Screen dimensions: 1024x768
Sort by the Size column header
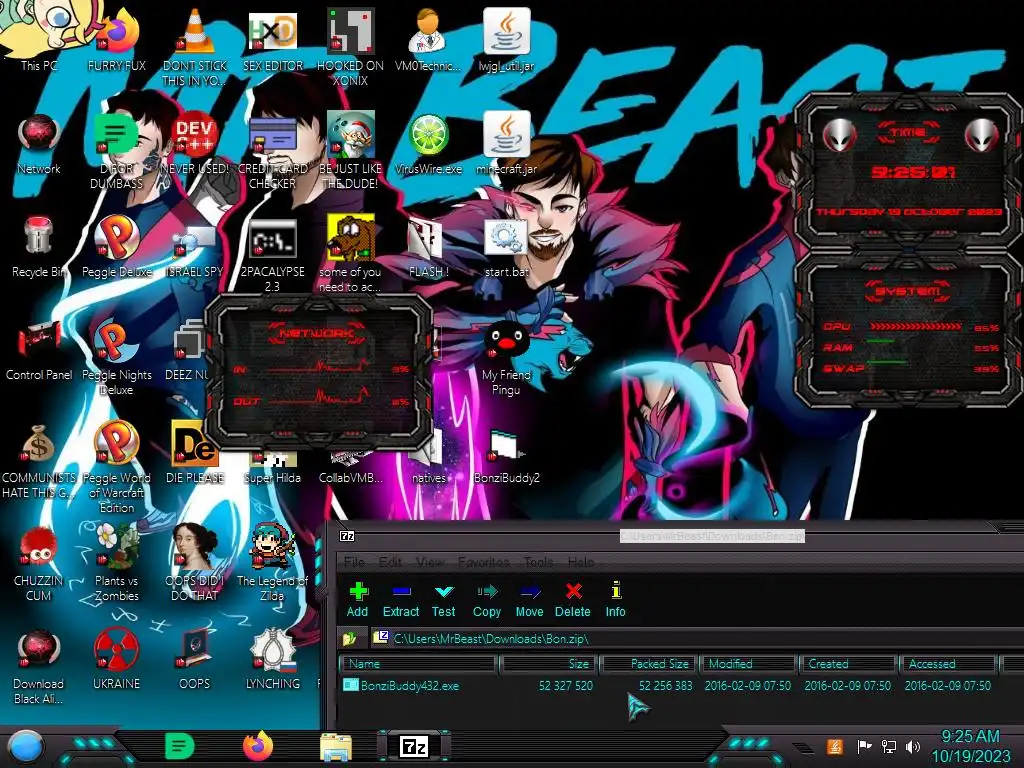(547, 664)
